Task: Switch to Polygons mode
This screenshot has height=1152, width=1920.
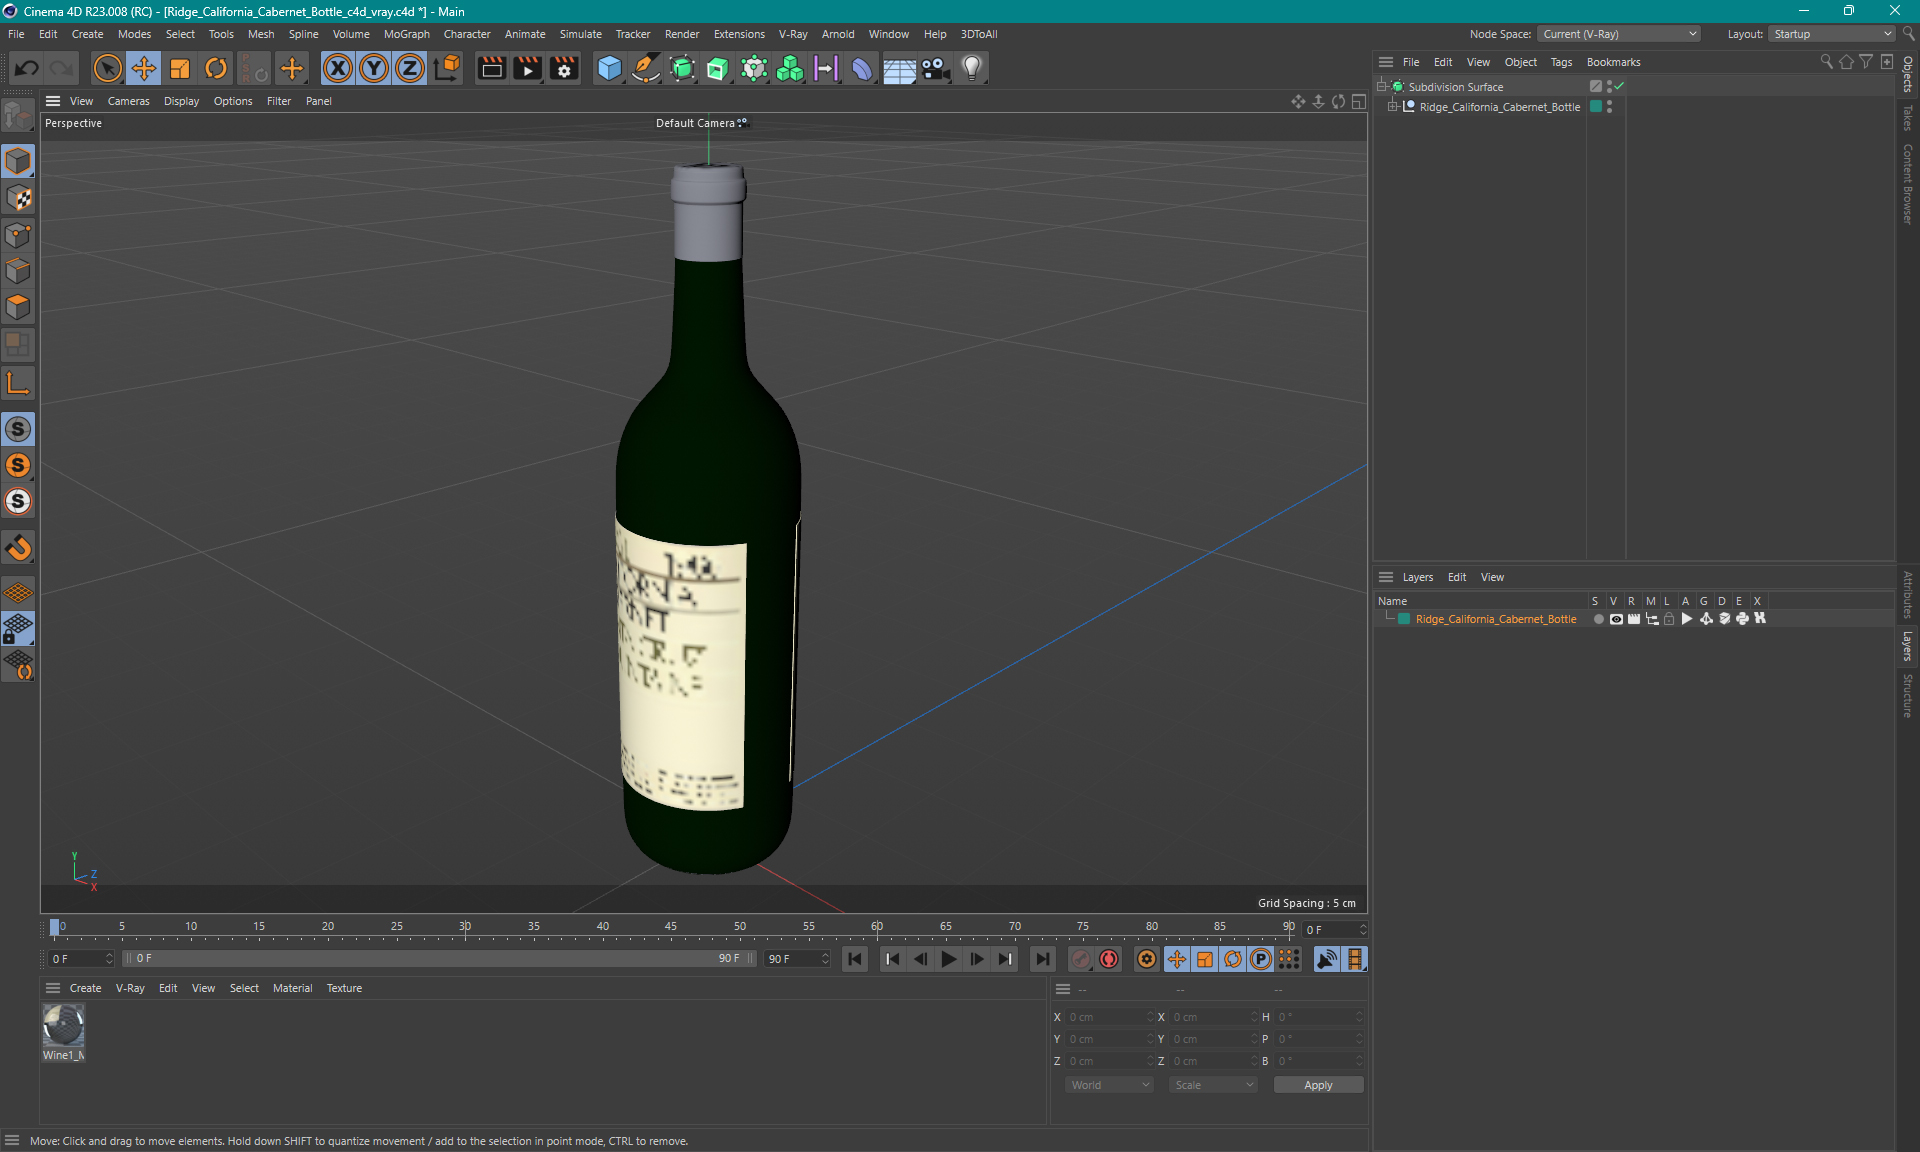Action: [18, 307]
